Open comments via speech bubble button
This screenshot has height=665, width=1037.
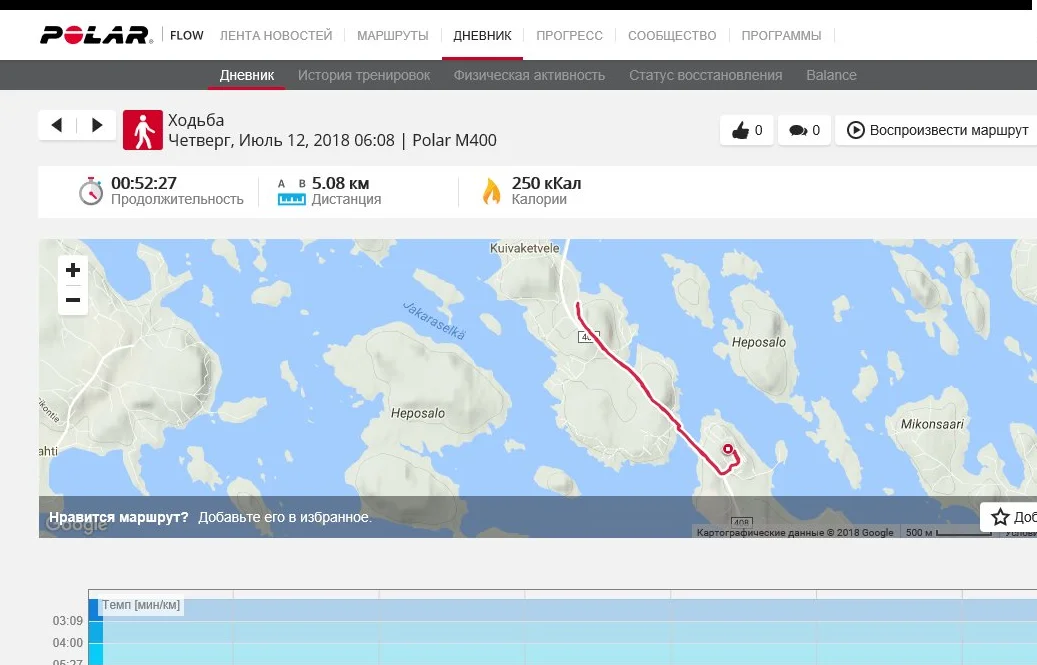[804, 130]
